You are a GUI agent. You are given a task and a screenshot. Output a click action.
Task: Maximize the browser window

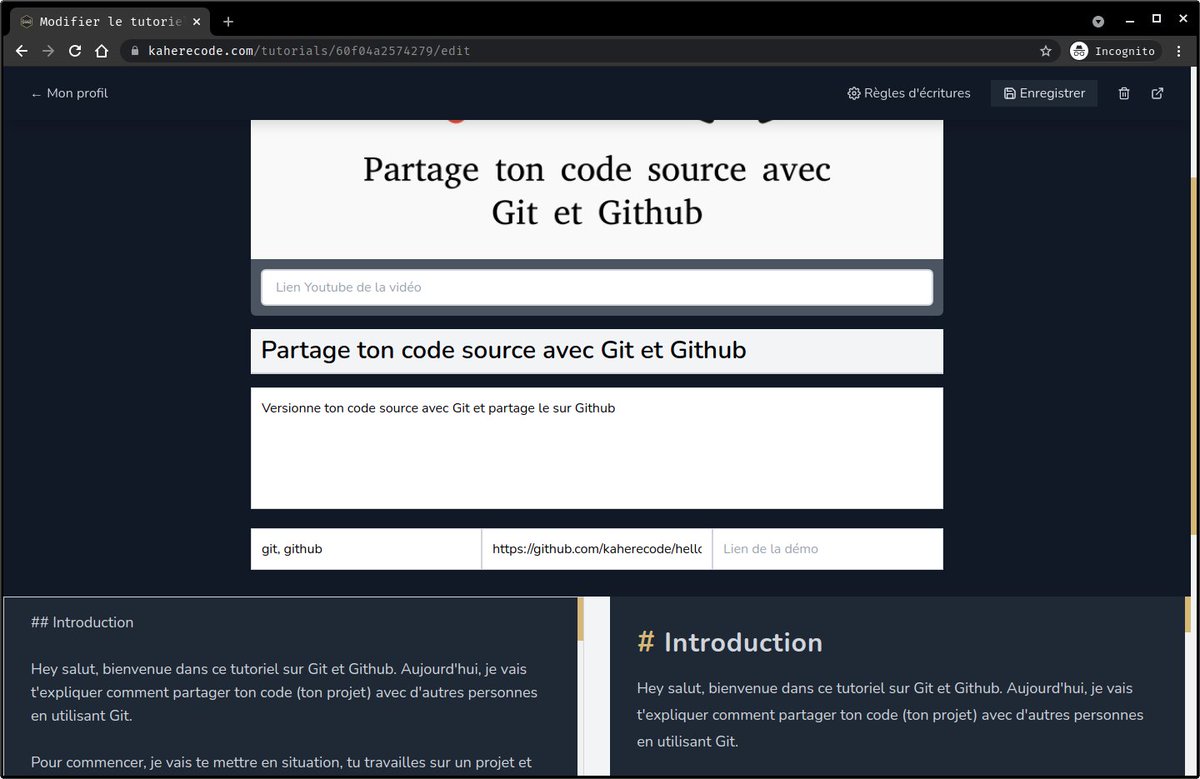(1156, 19)
